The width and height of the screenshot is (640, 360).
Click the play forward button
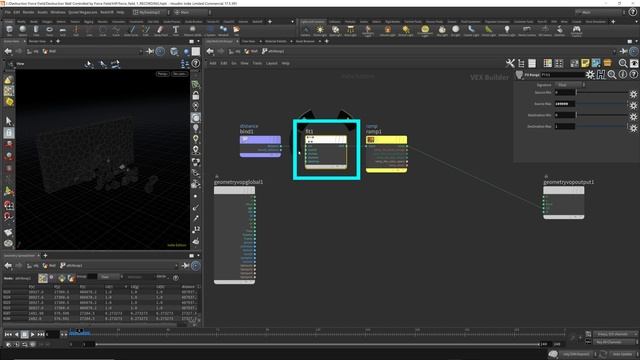[33, 334]
